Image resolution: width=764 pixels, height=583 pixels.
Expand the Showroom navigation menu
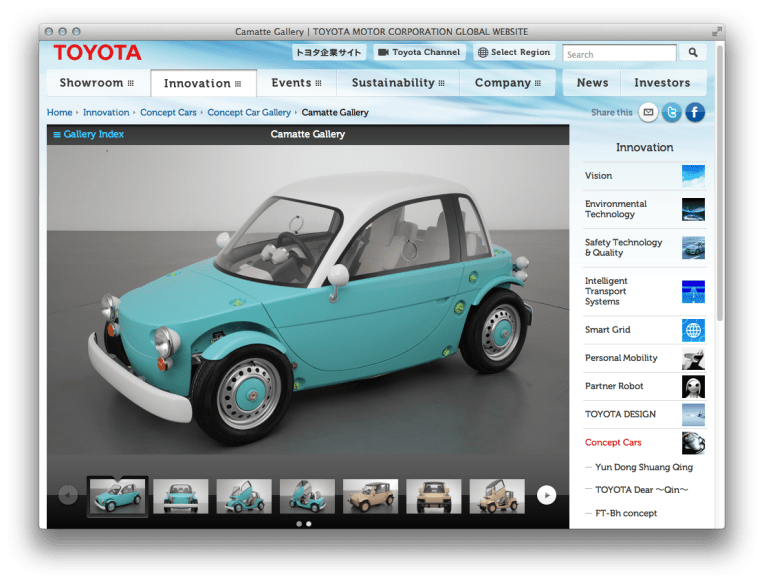[97, 83]
